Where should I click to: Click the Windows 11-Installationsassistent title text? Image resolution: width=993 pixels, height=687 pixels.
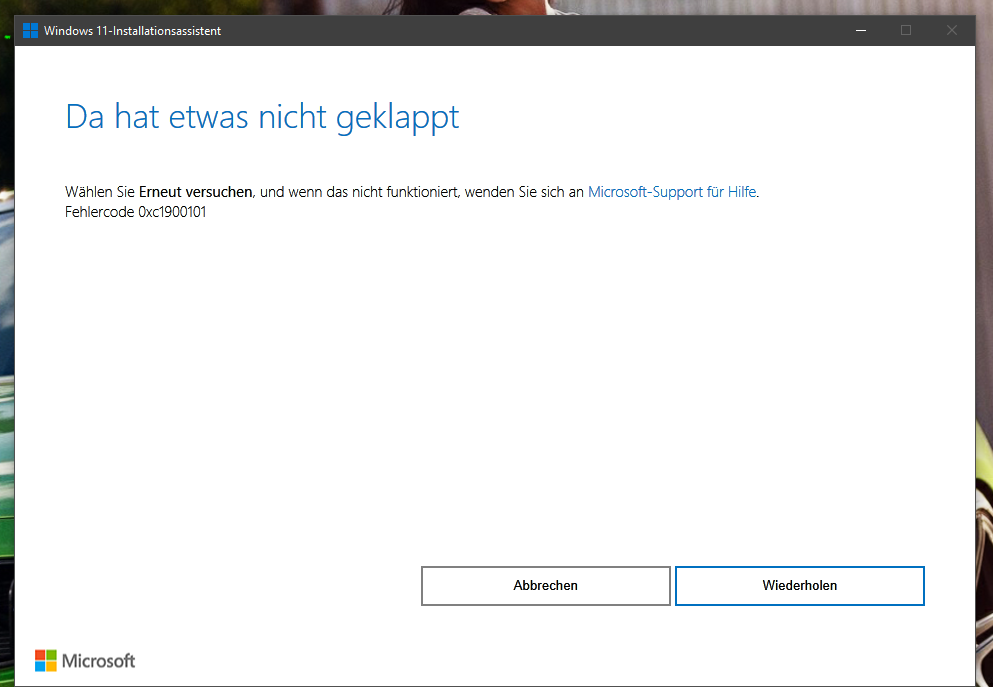[132, 30]
